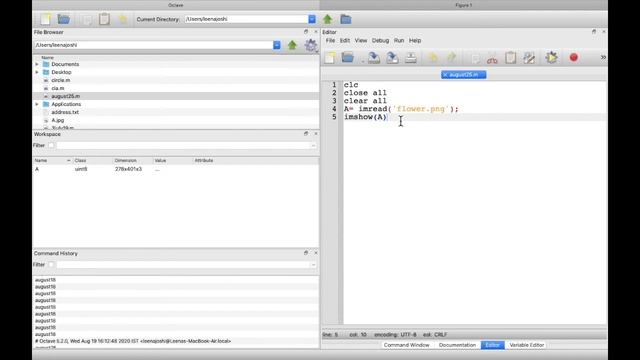Open the Editor File menu

[x=330, y=40]
